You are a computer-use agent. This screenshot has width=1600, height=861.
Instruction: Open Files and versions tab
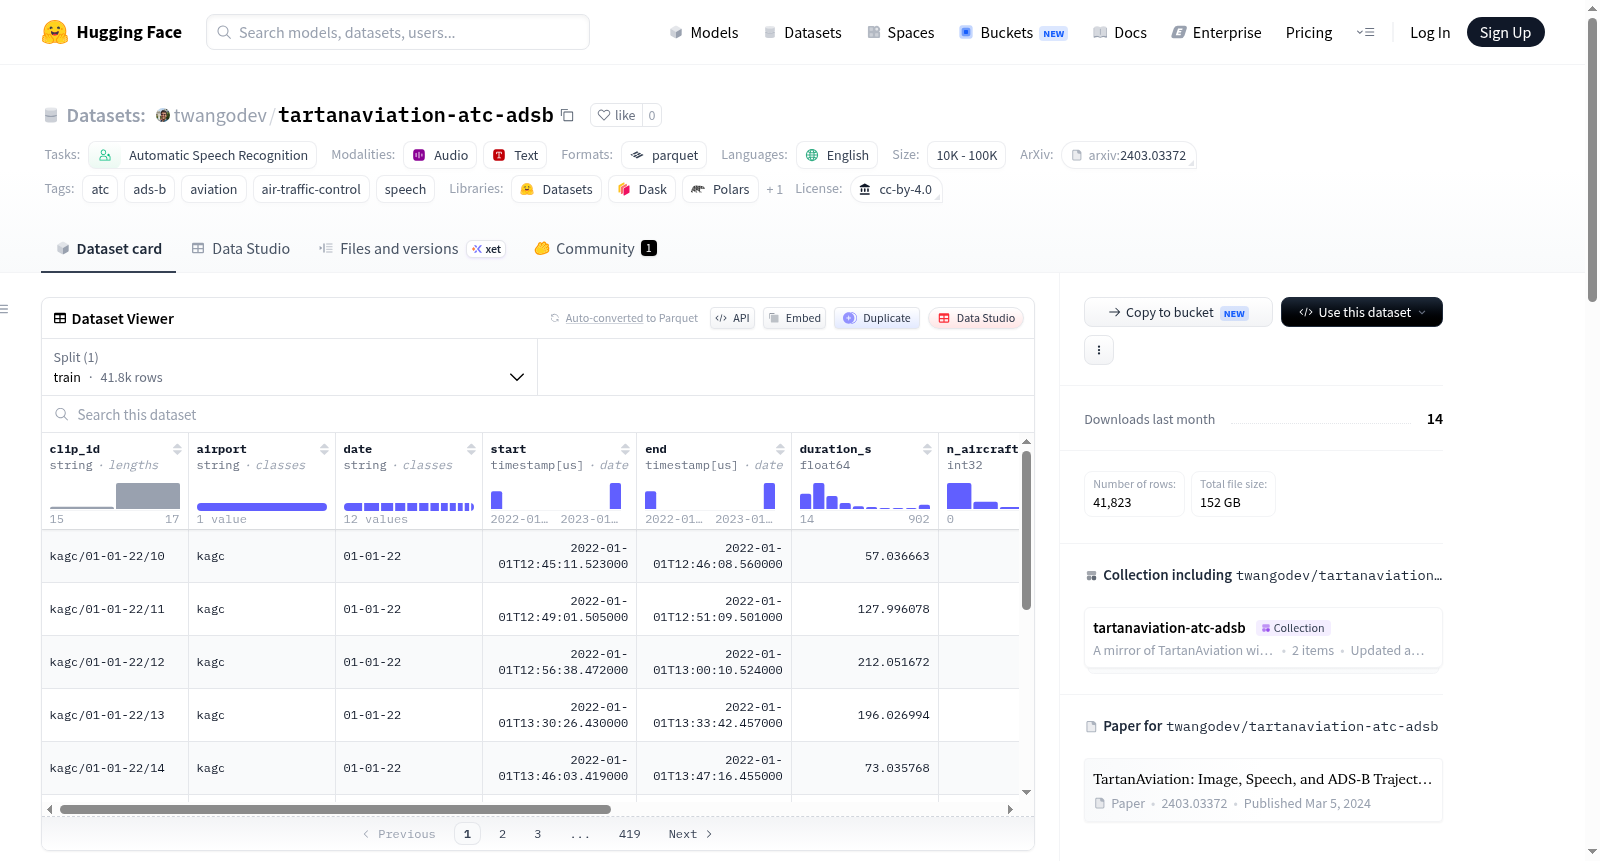tap(412, 249)
